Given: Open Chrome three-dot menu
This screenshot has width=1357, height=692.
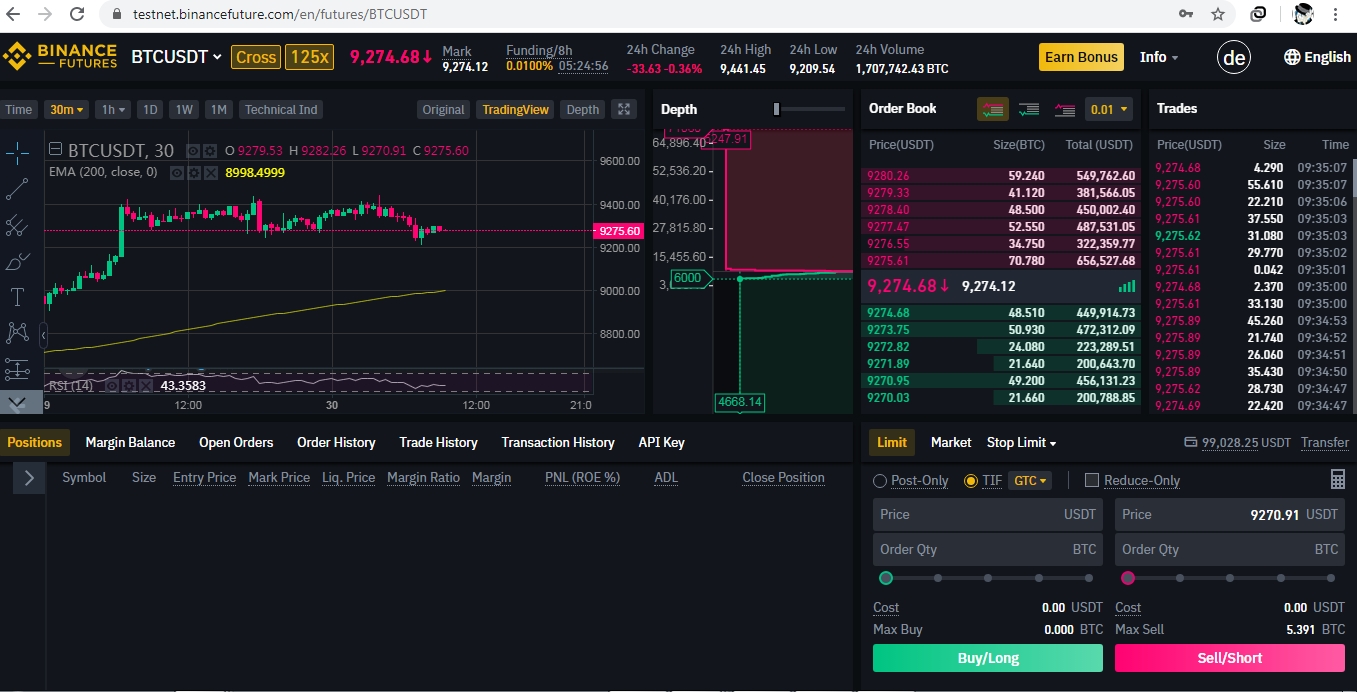Looking at the screenshot, I should tap(1336, 14).
